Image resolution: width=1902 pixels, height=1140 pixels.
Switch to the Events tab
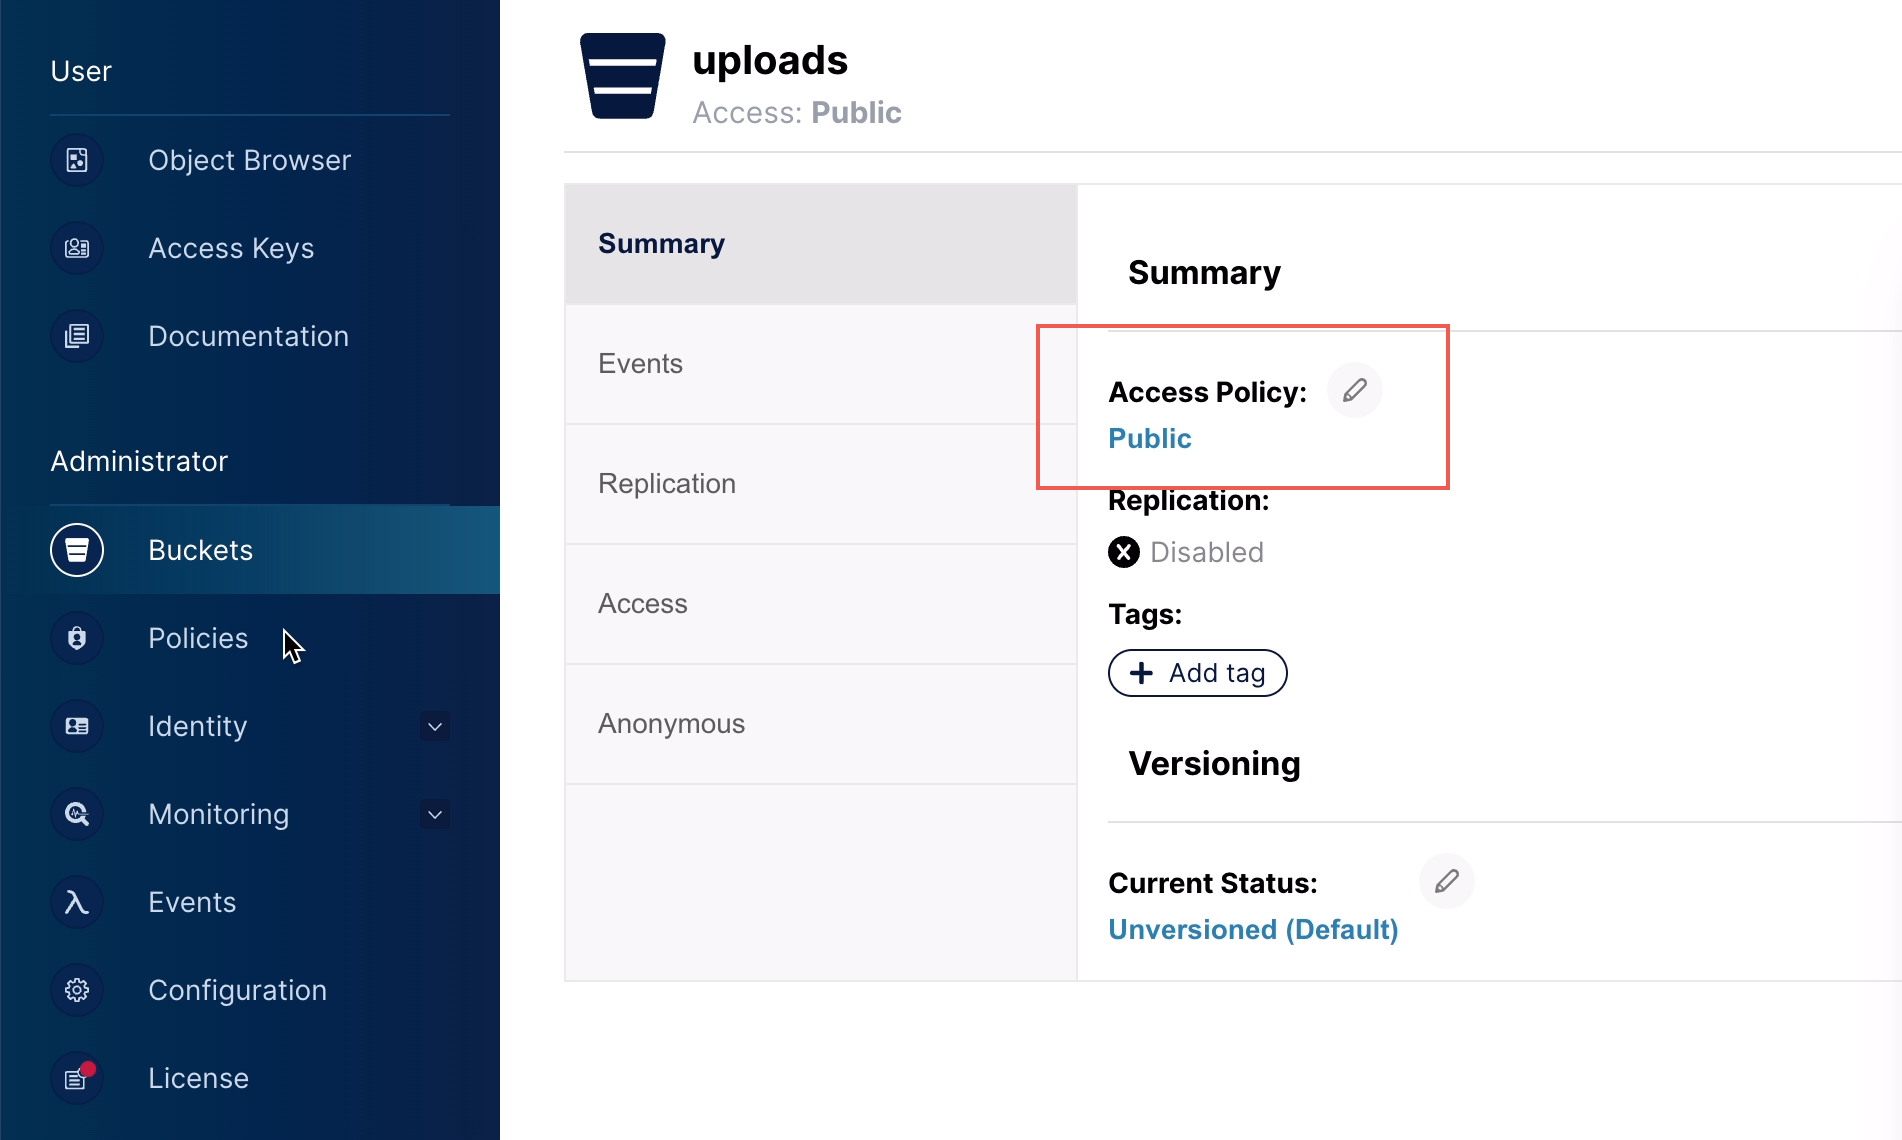[x=640, y=364]
